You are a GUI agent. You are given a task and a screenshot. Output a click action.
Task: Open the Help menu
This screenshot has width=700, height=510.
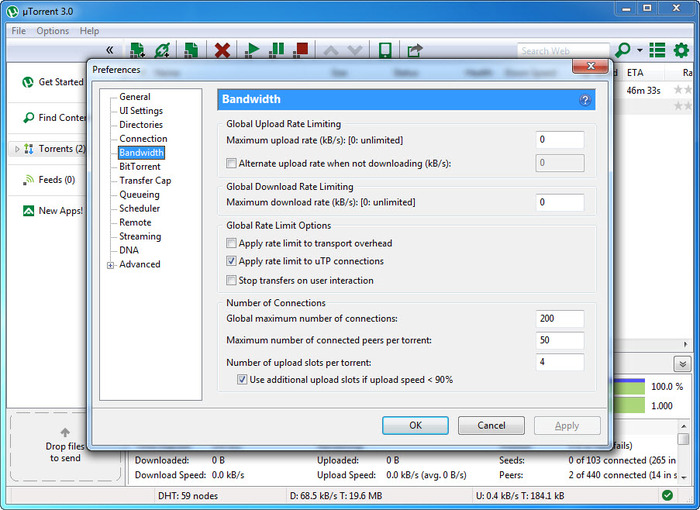(x=89, y=31)
